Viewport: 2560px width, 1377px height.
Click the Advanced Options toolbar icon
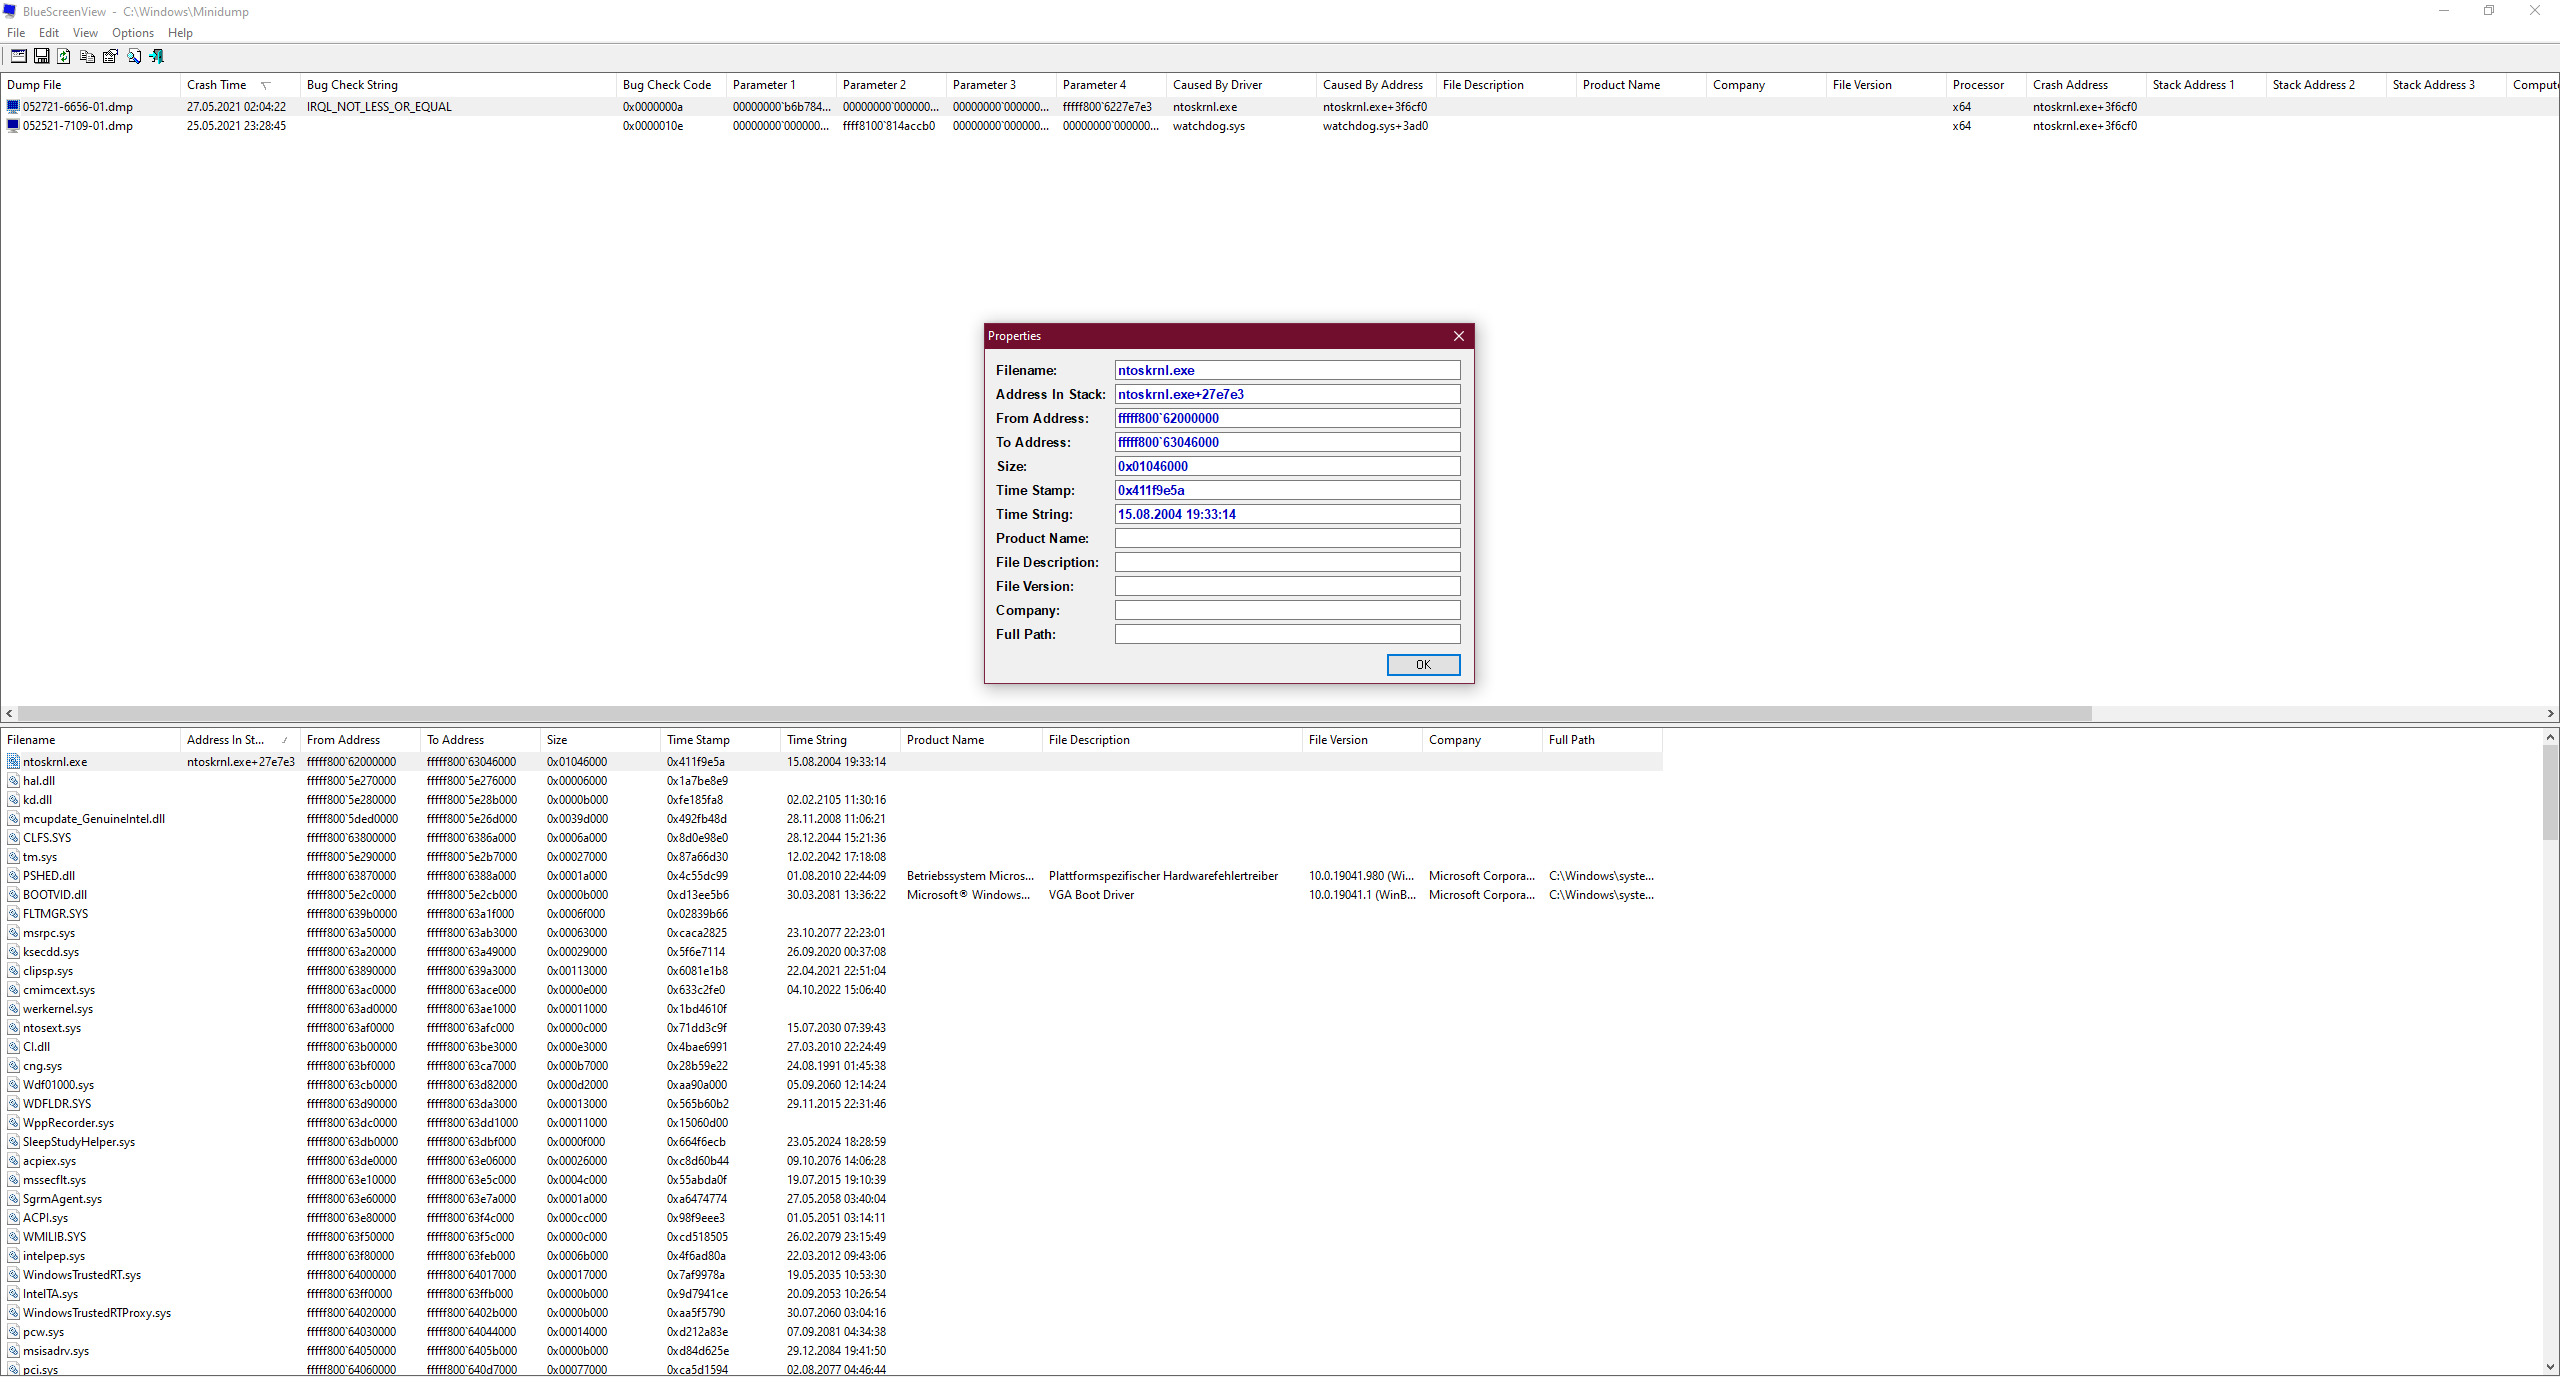coord(18,57)
